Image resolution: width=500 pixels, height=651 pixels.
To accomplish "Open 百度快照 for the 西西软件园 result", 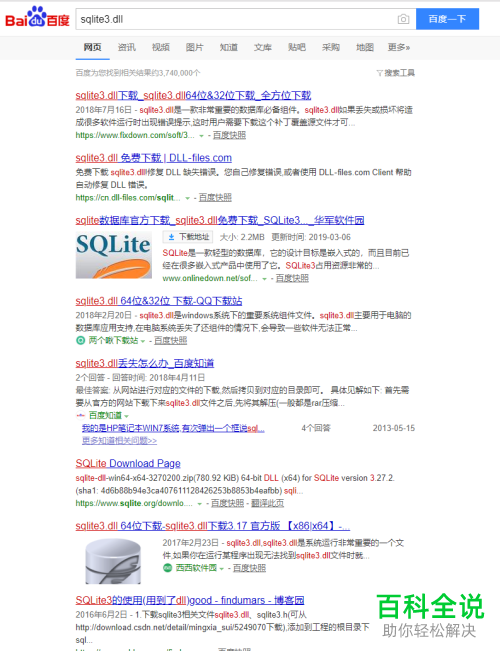I will pos(249,568).
